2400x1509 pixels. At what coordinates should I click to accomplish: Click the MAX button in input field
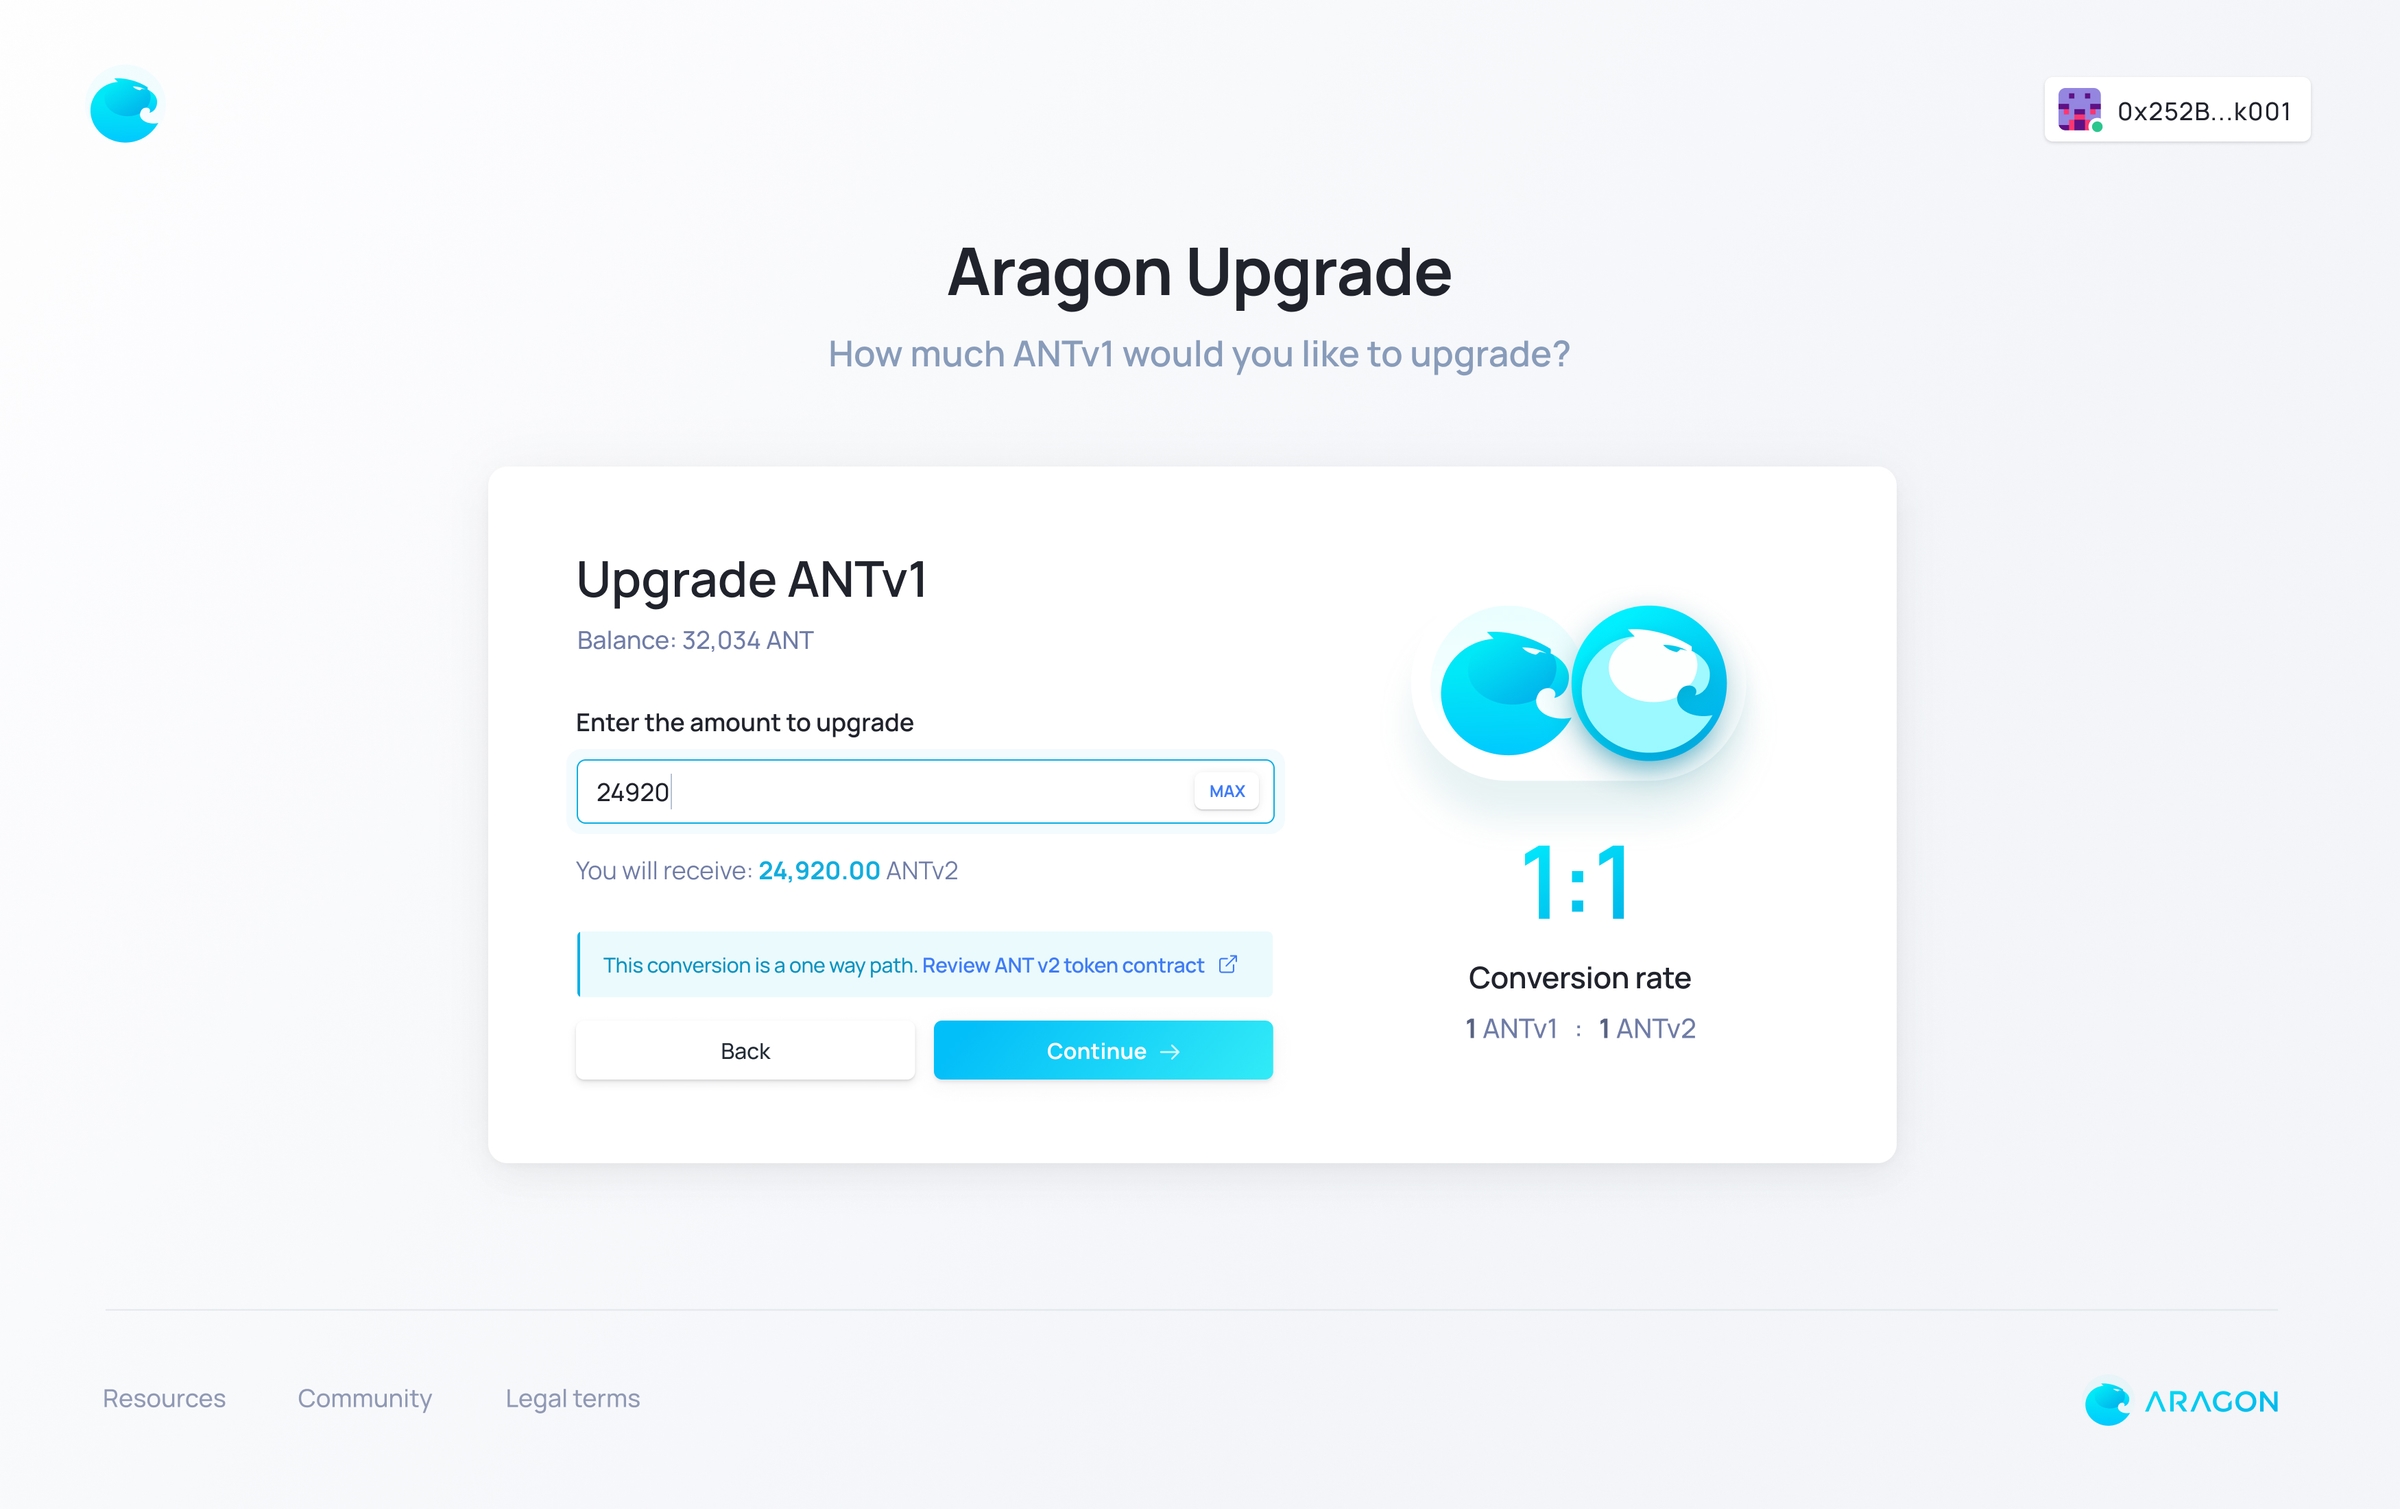(1227, 791)
